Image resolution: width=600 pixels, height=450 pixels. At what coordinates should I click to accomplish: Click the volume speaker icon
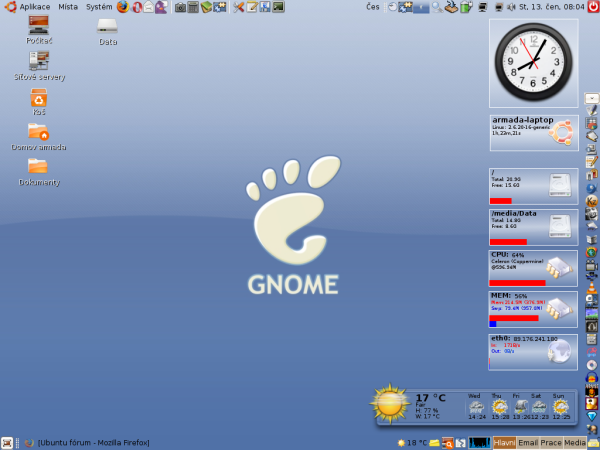(511, 7)
